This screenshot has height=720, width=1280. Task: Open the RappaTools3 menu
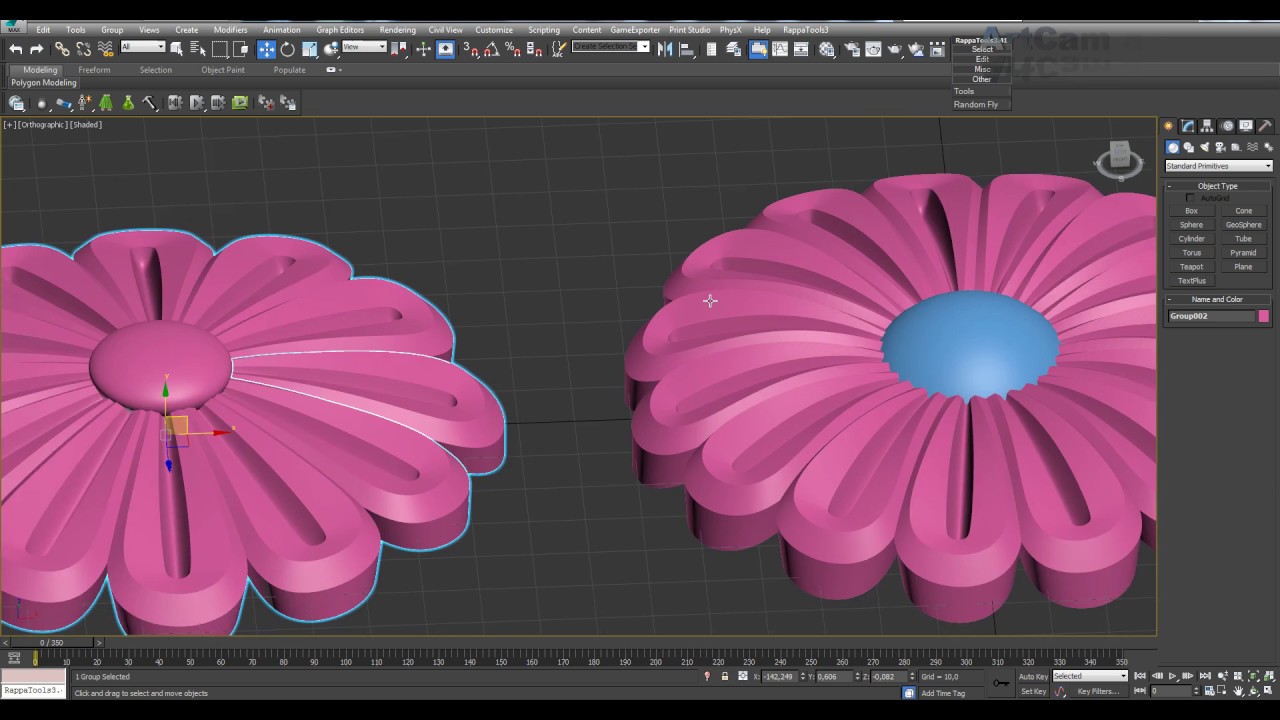click(x=805, y=30)
